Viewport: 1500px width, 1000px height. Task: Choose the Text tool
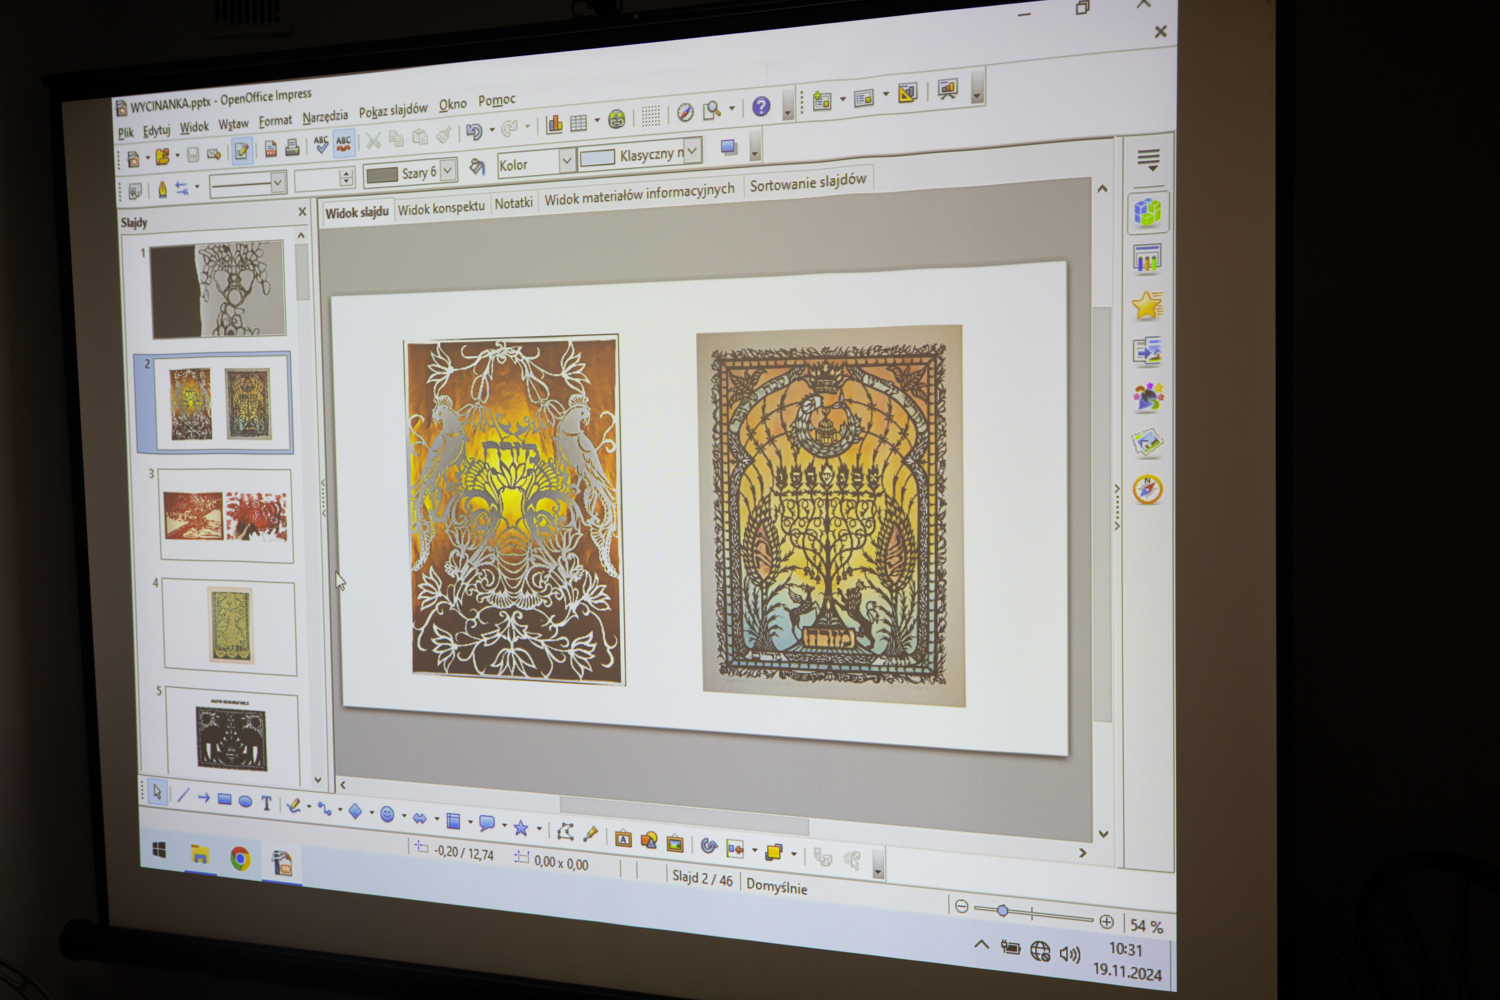(x=266, y=803)
